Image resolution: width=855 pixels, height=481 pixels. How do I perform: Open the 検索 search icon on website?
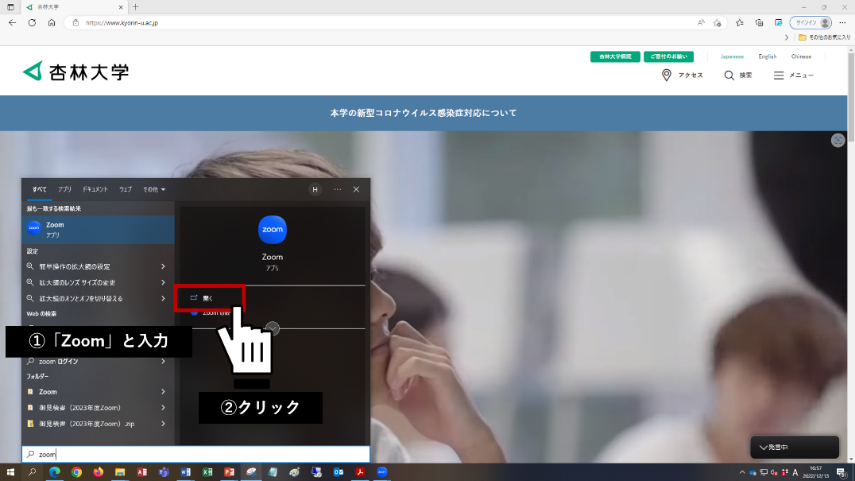click(x=729, y=75)
